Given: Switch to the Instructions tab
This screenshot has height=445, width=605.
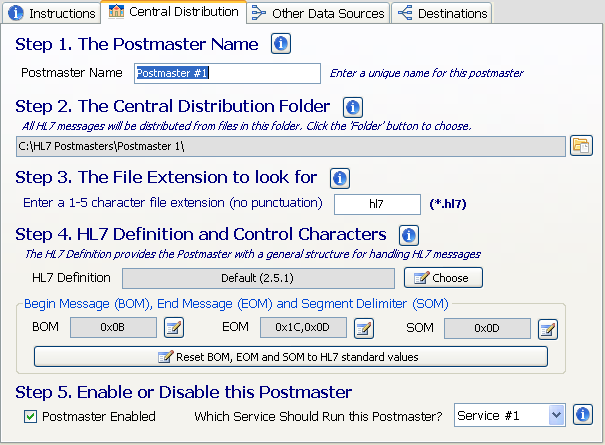Looking at the screenshot, I should point(52,13).
